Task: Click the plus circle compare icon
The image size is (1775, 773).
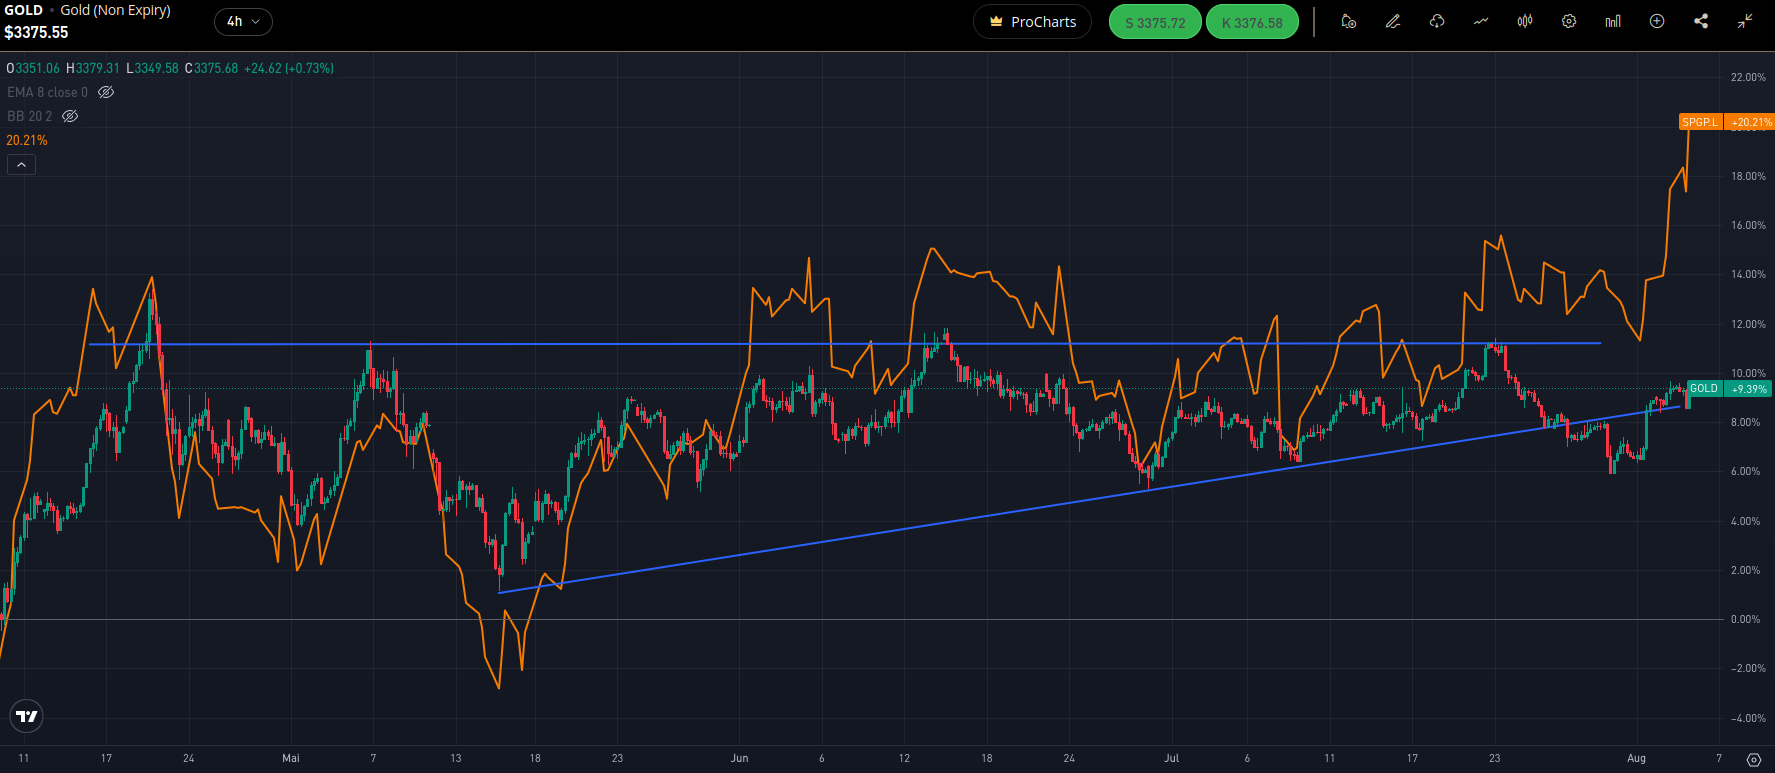Action: click(1656, 21)
